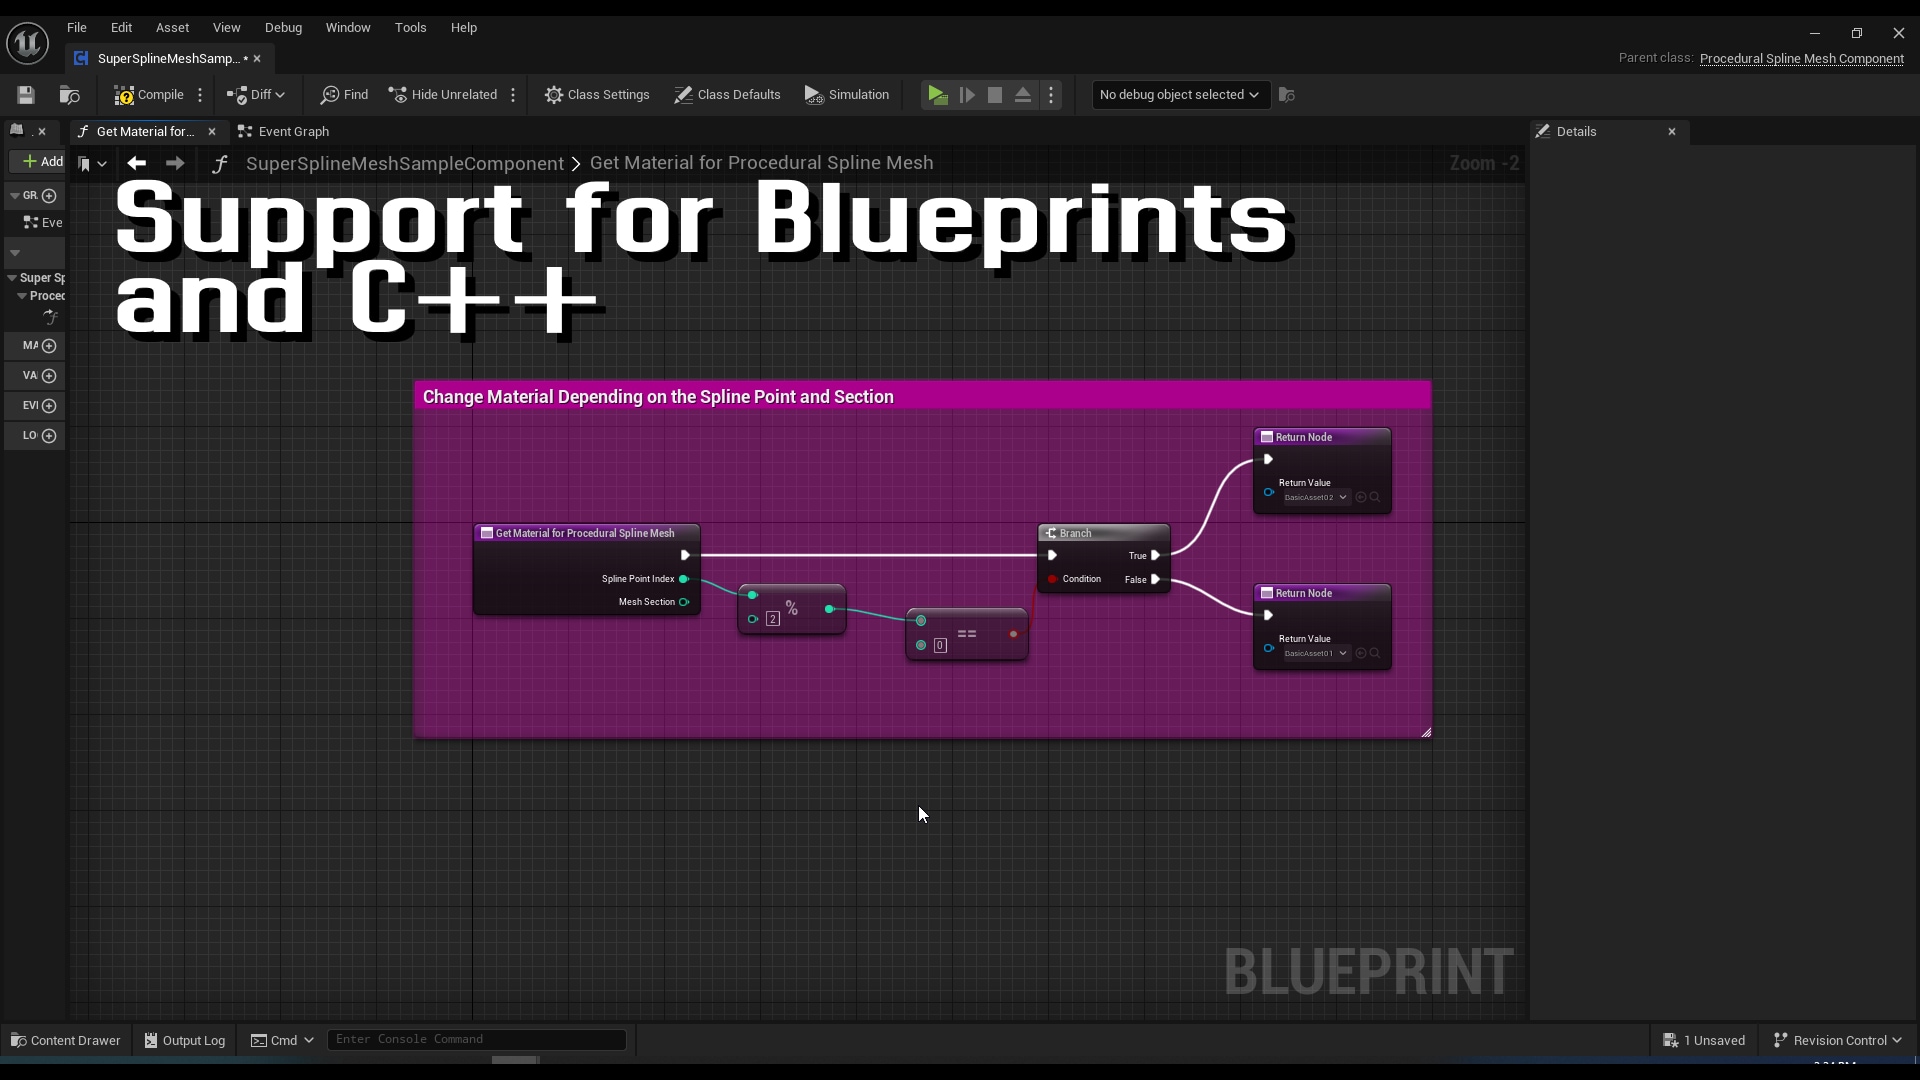
Task: Follow the Procedural Spline Mesh Component link
Action: point(1801,58)
